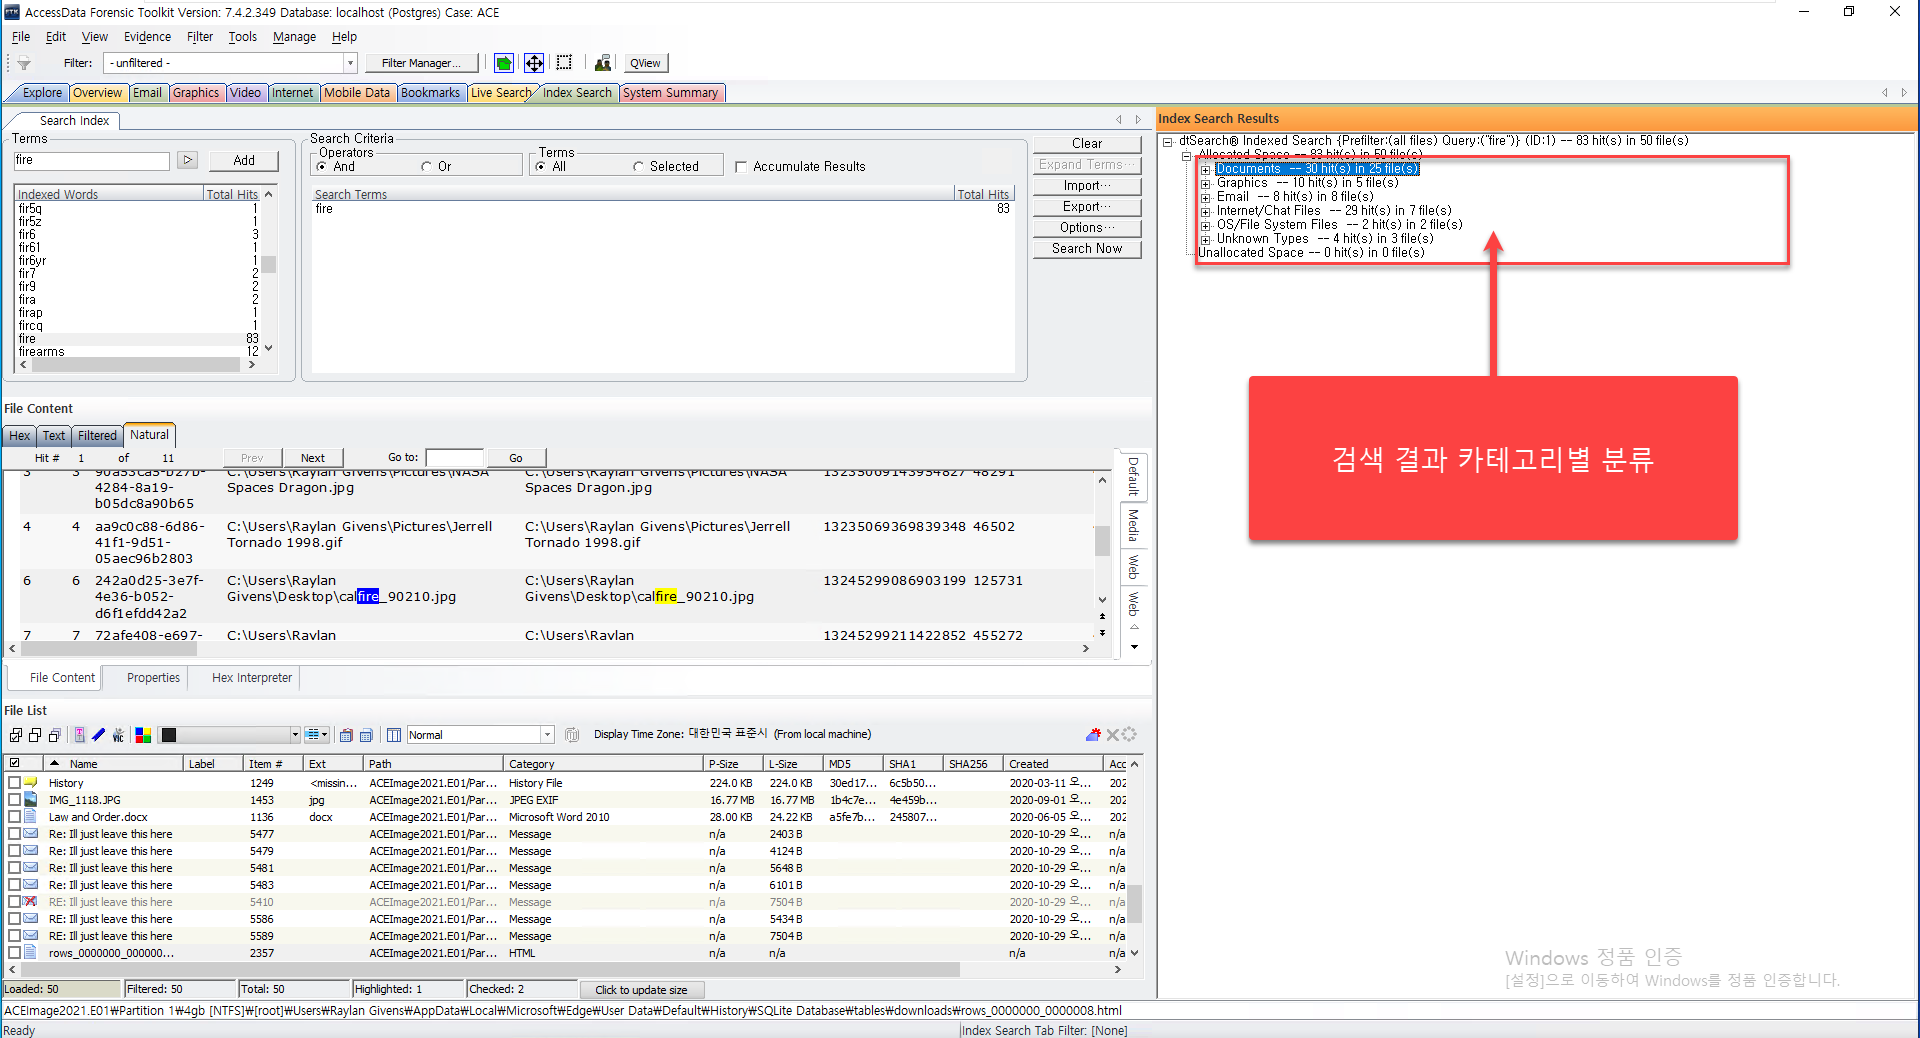Image resolution: width=1920 pixels, height=1038 pixels.
Task: Open the column settings icon beside Normal
Action: tap(394, 735)
